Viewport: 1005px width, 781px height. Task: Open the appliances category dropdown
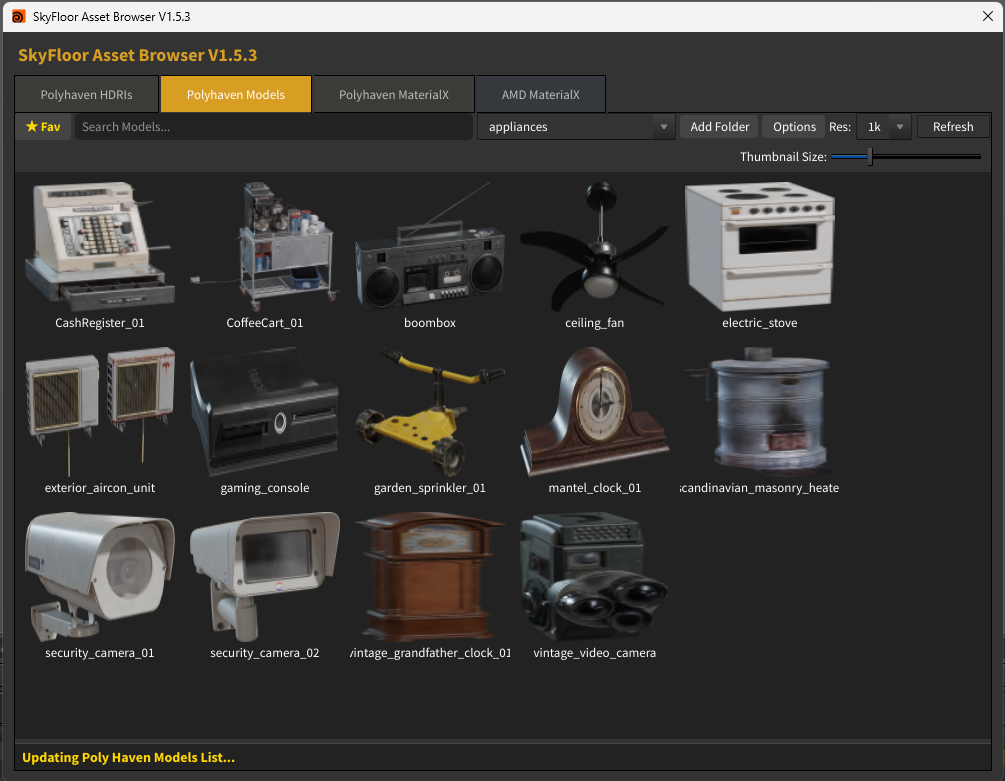(x=576, y=127)
